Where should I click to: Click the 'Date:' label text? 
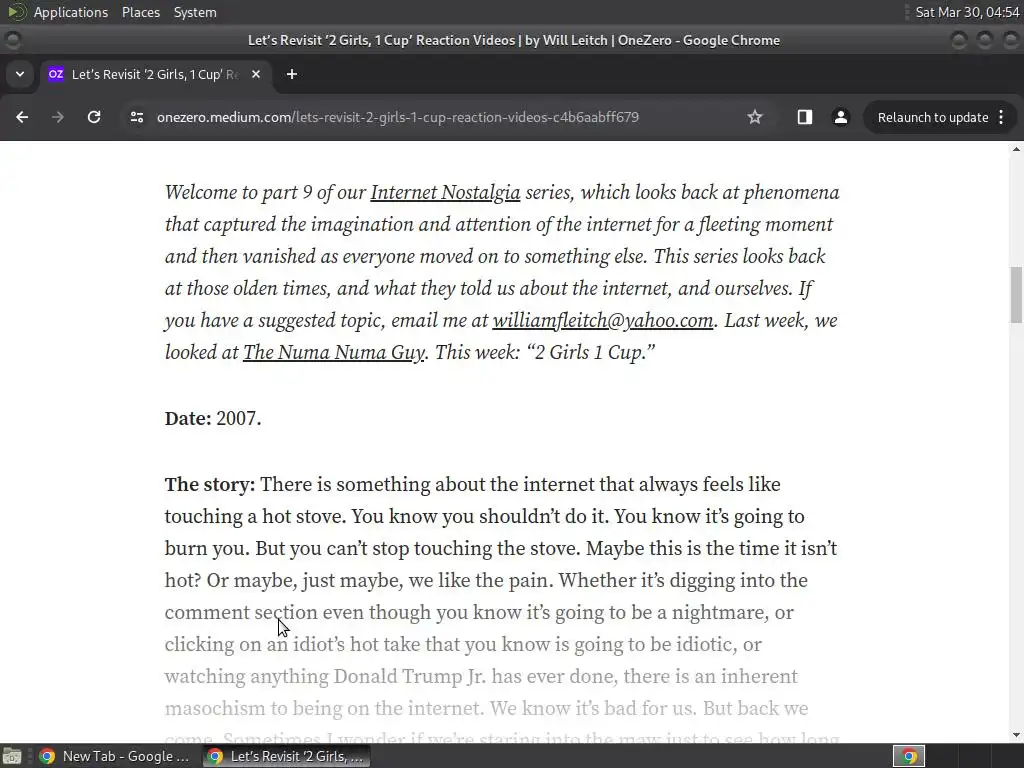(188, 419)
